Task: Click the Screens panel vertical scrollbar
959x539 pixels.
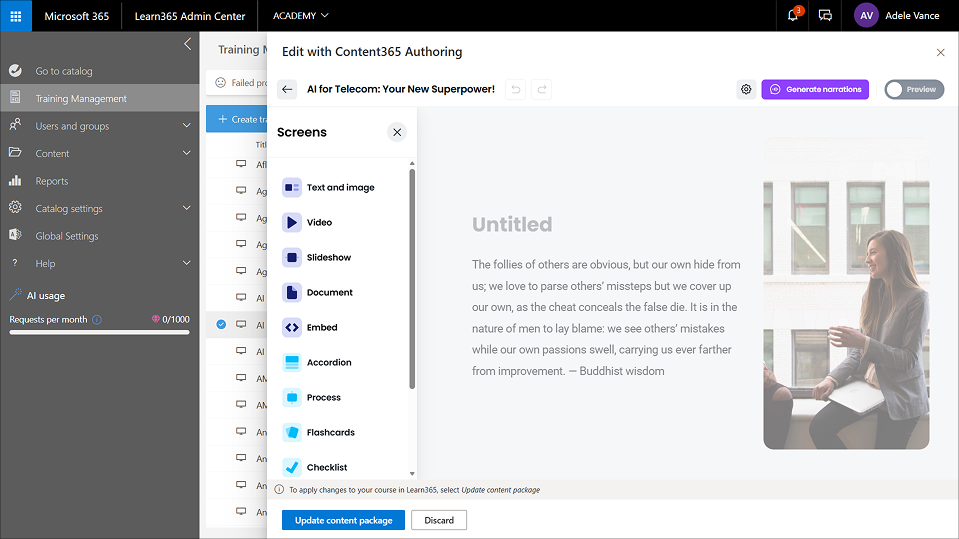Action: [x=412, y=280]
